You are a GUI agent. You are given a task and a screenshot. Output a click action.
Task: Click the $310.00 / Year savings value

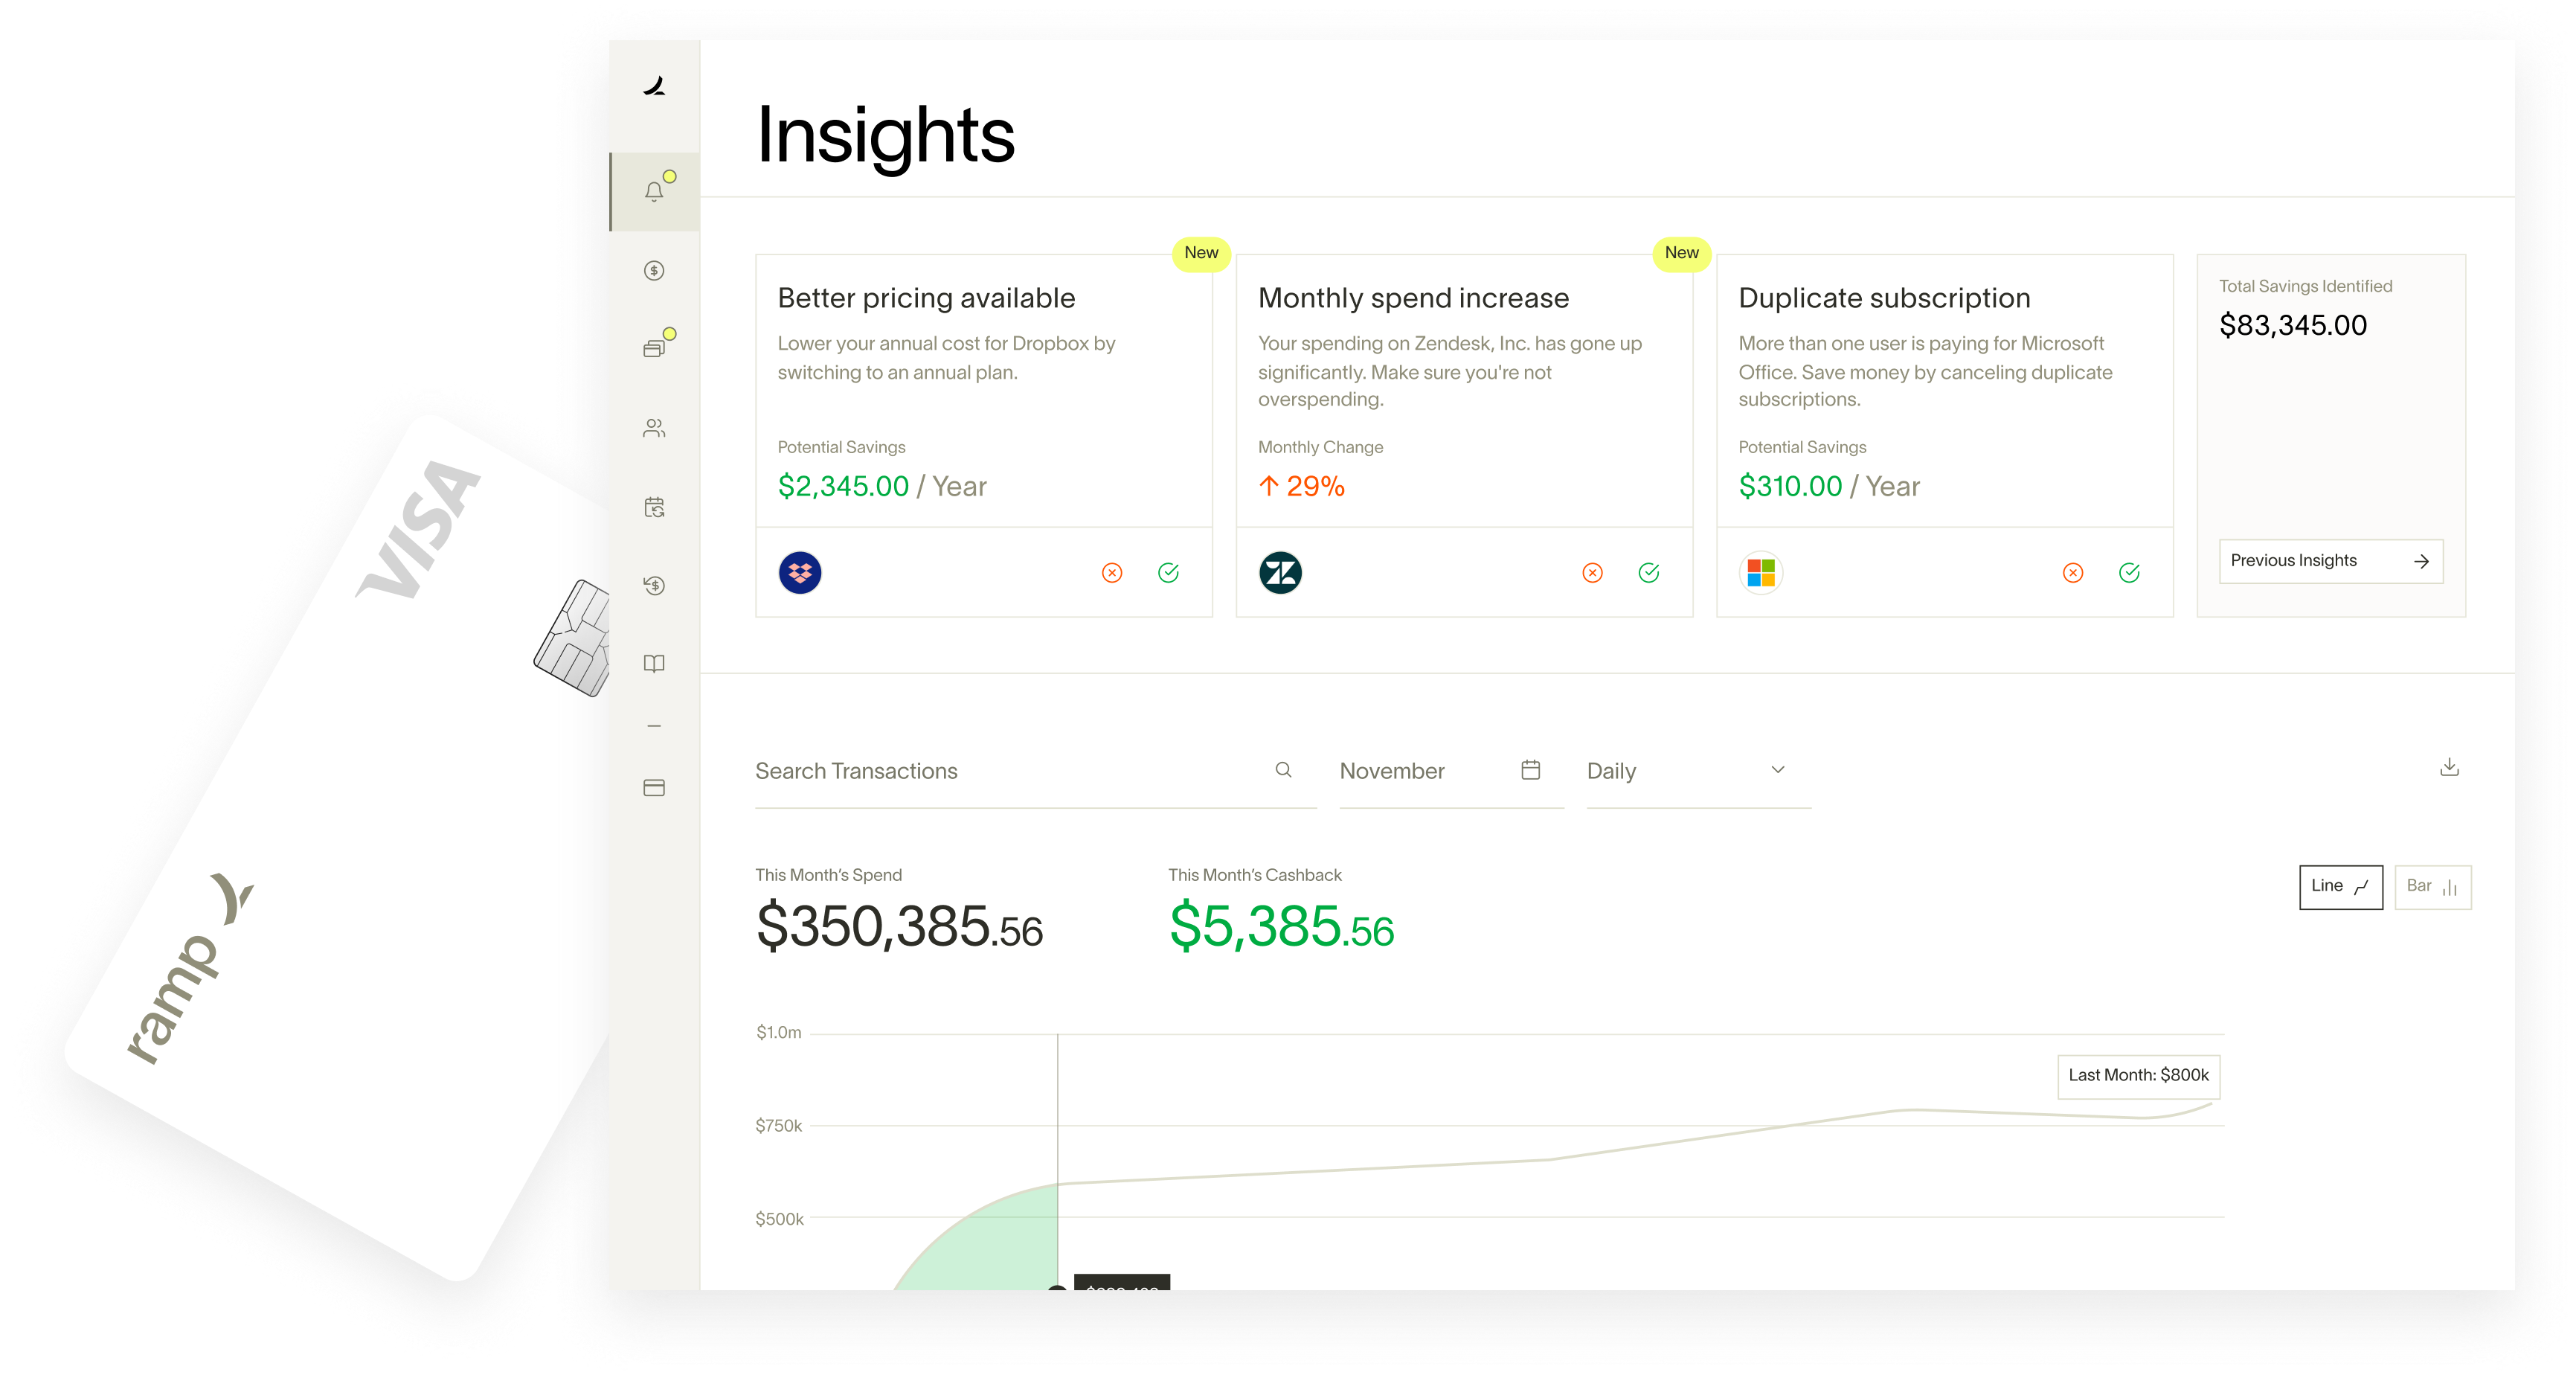[1829, 486]
